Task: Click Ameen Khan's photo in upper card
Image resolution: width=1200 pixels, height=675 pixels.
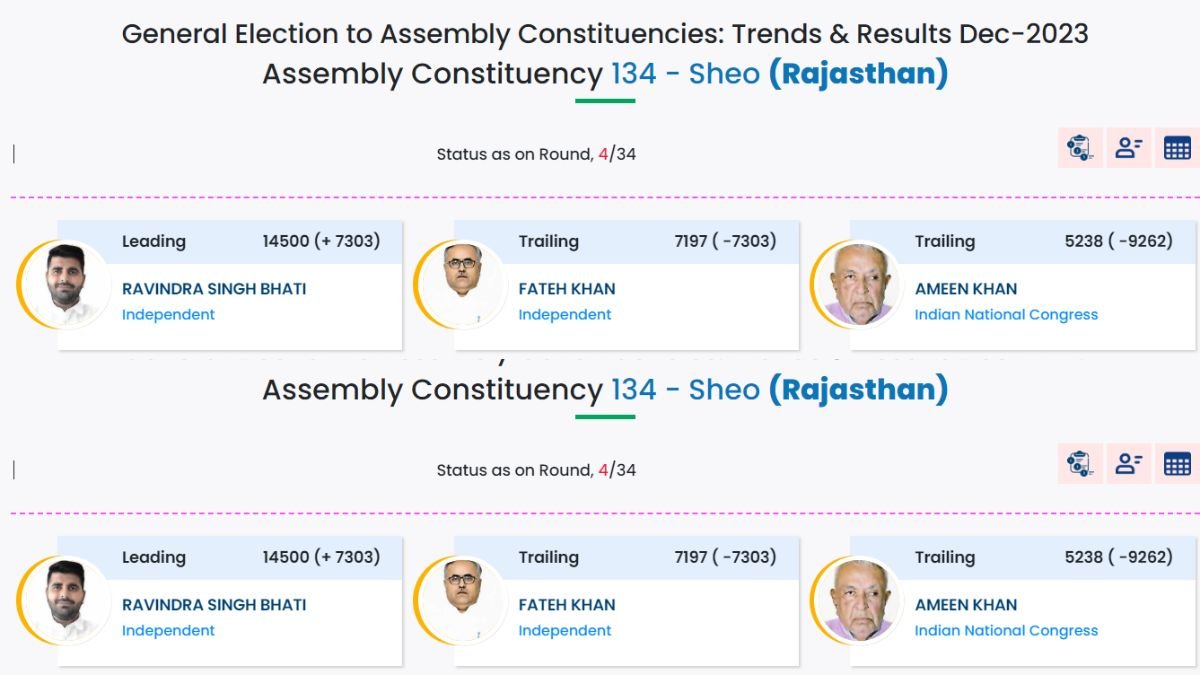Action: point(859,286)
